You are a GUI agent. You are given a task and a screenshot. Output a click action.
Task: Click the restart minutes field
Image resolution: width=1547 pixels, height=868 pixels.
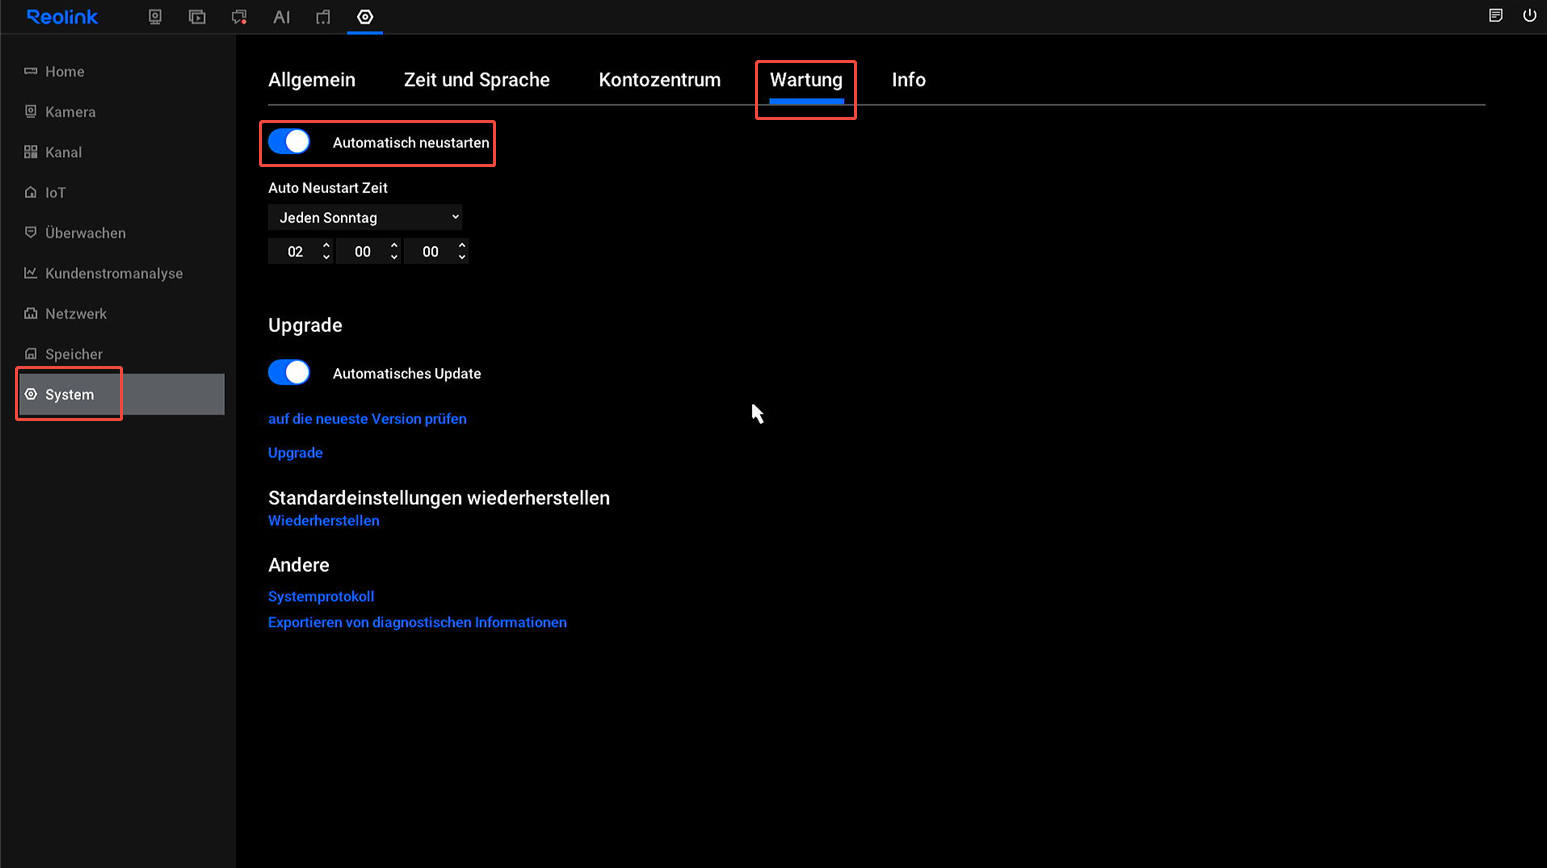click(x=368, y=251)
